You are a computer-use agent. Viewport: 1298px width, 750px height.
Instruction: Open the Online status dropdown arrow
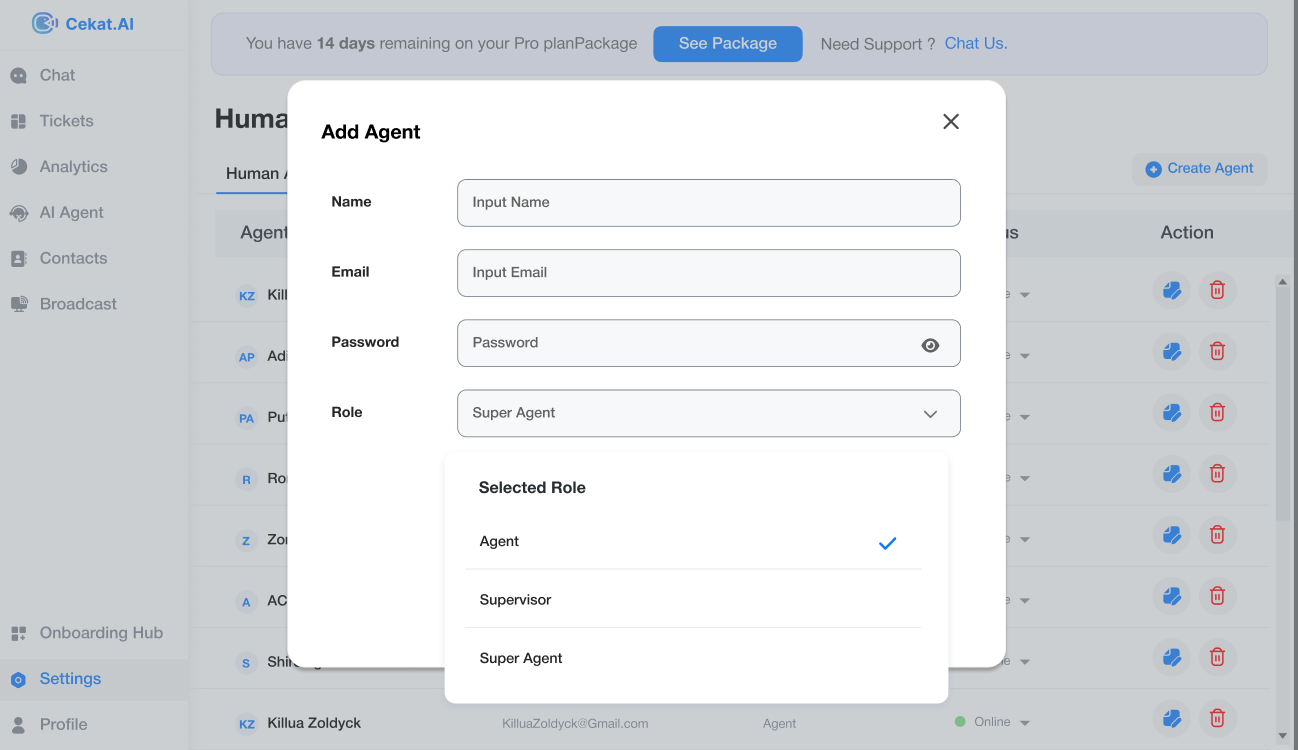tap(1025, 723)
